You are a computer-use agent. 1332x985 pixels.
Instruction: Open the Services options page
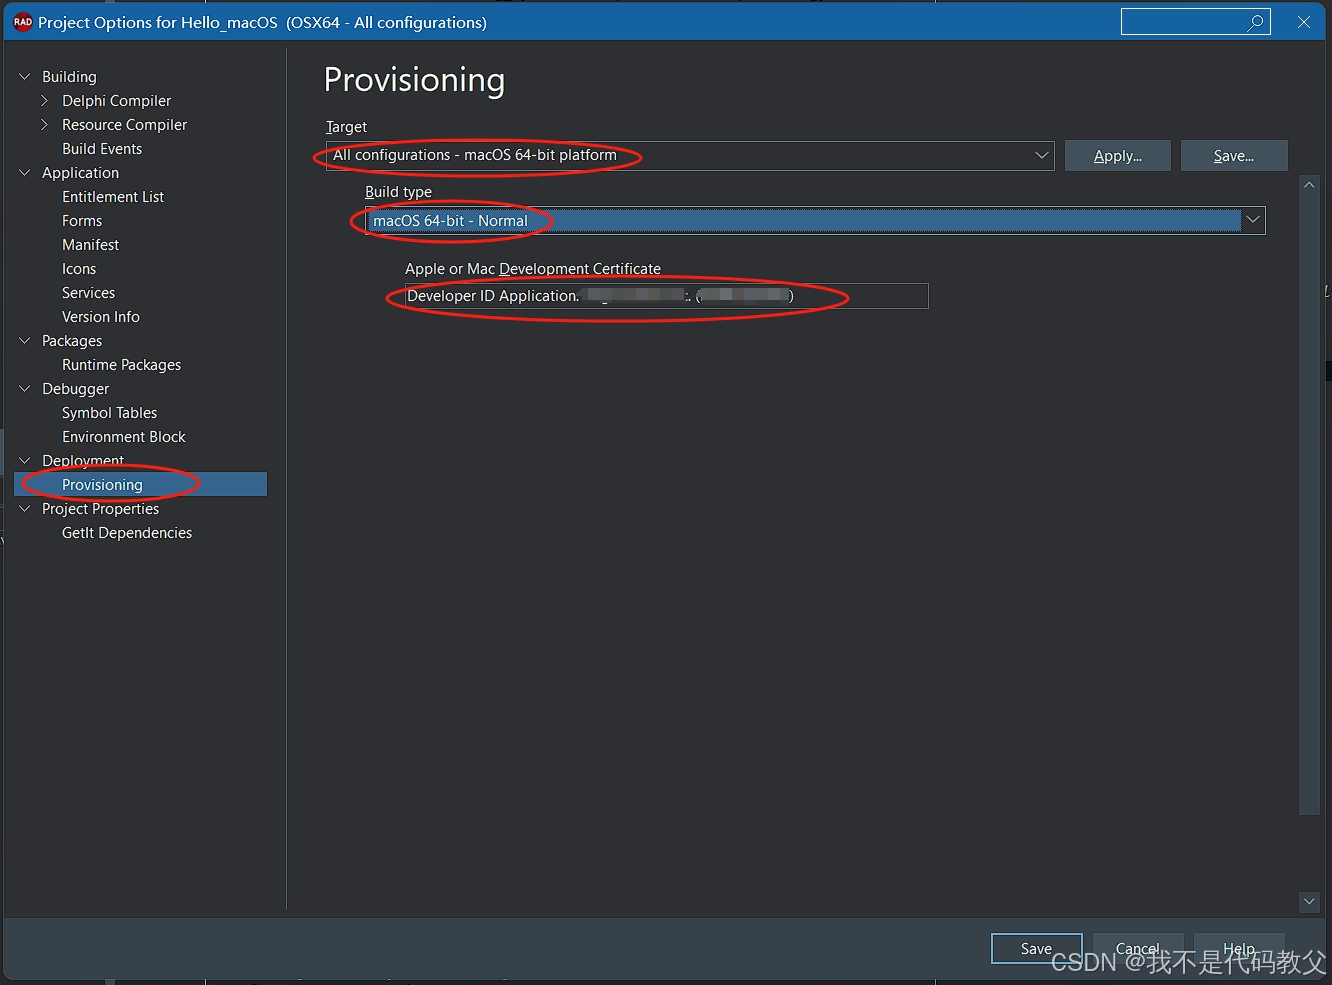(88, 292)
